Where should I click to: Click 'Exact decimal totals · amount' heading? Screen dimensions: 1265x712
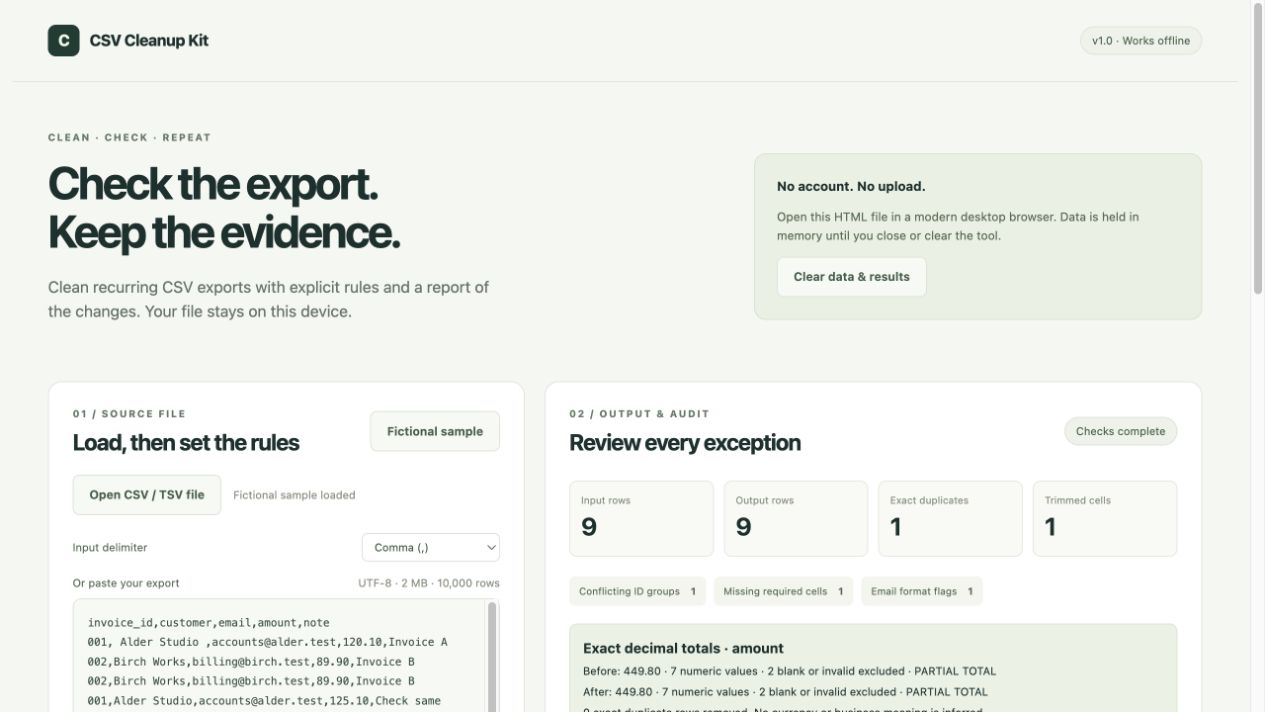point(683,648)
